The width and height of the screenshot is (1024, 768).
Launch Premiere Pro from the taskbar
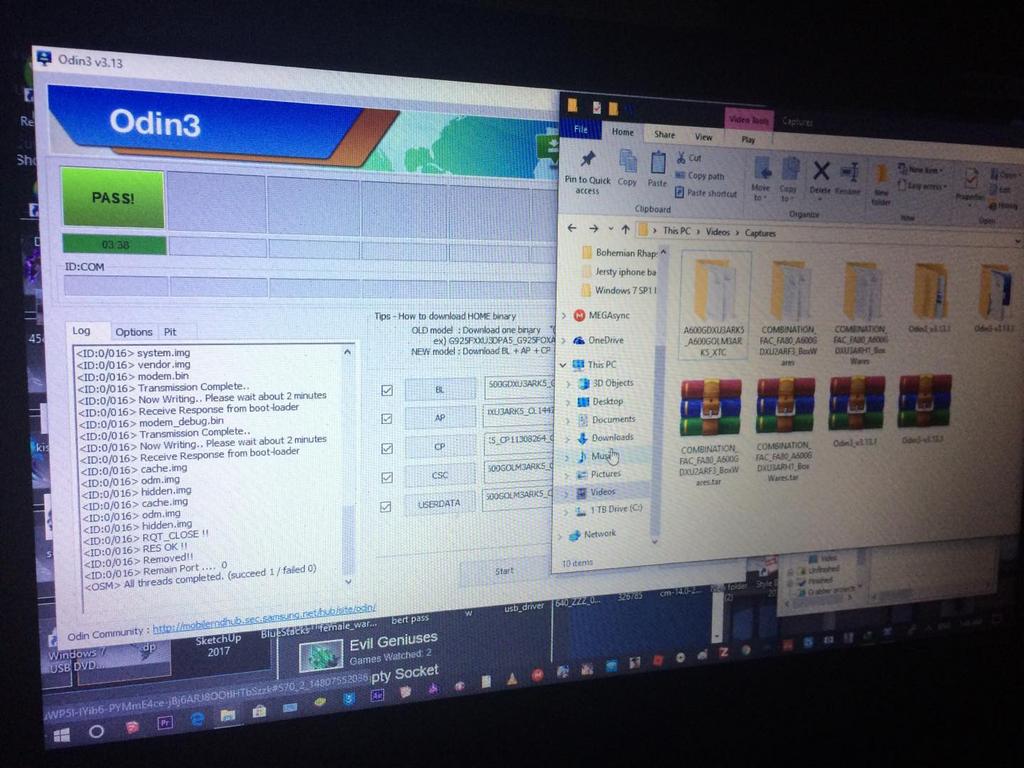pyautogui.click(x=165, y=724)
